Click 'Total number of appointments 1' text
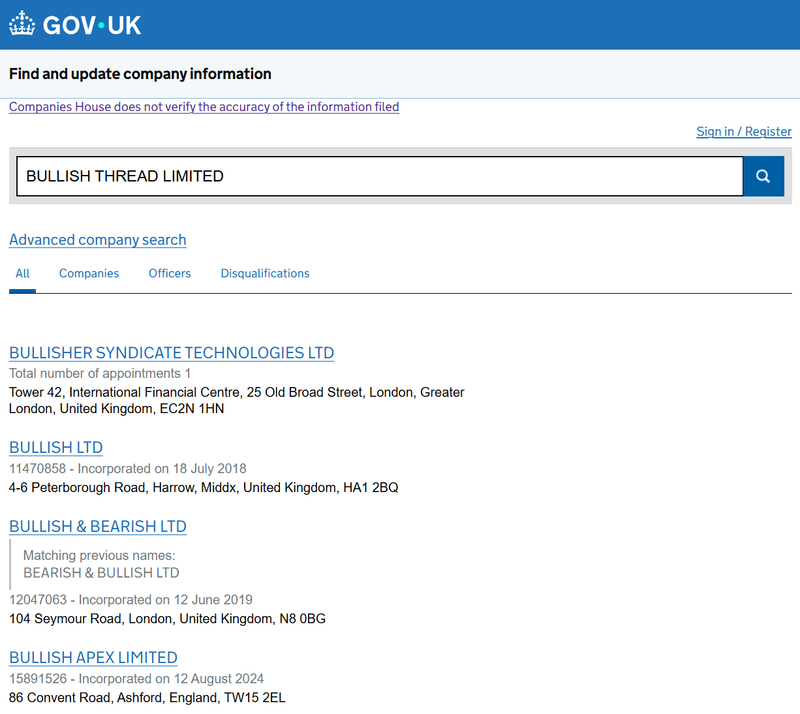 coord(100,374)
